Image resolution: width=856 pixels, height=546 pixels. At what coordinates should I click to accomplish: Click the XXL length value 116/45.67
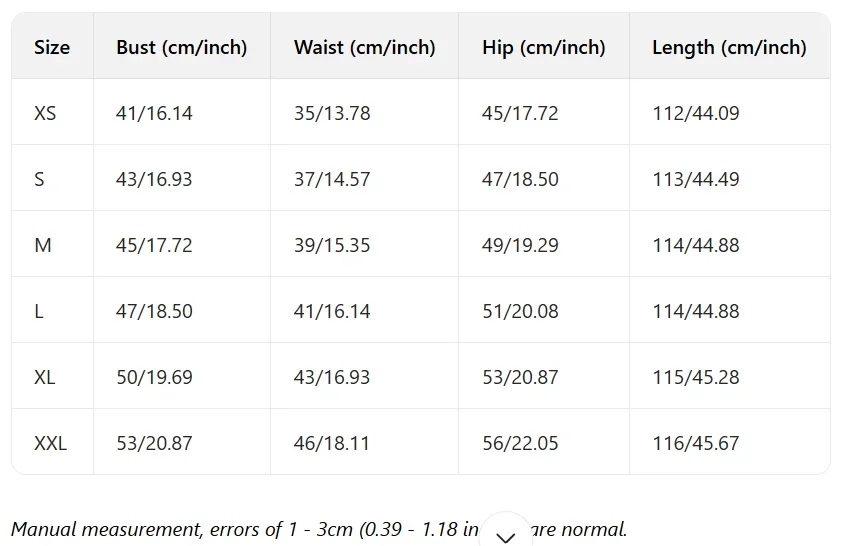tap(696, 443)
